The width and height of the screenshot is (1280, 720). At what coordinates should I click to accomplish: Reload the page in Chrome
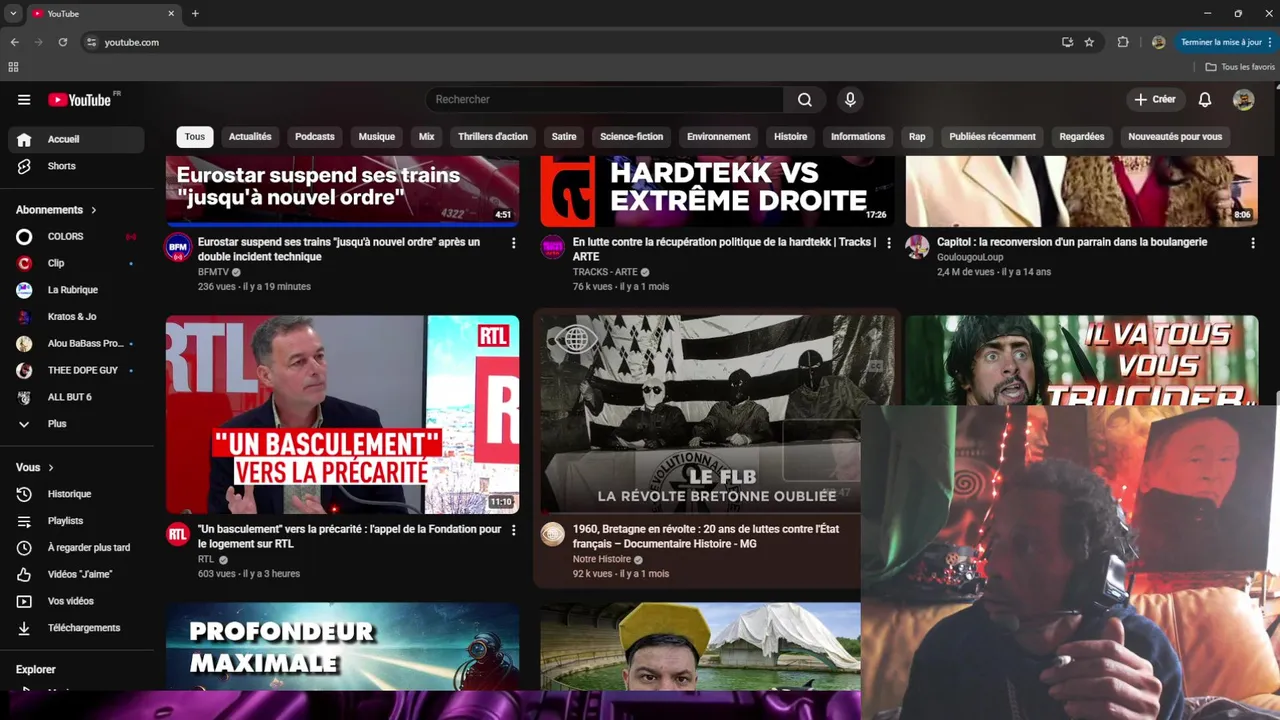point(63,42)
